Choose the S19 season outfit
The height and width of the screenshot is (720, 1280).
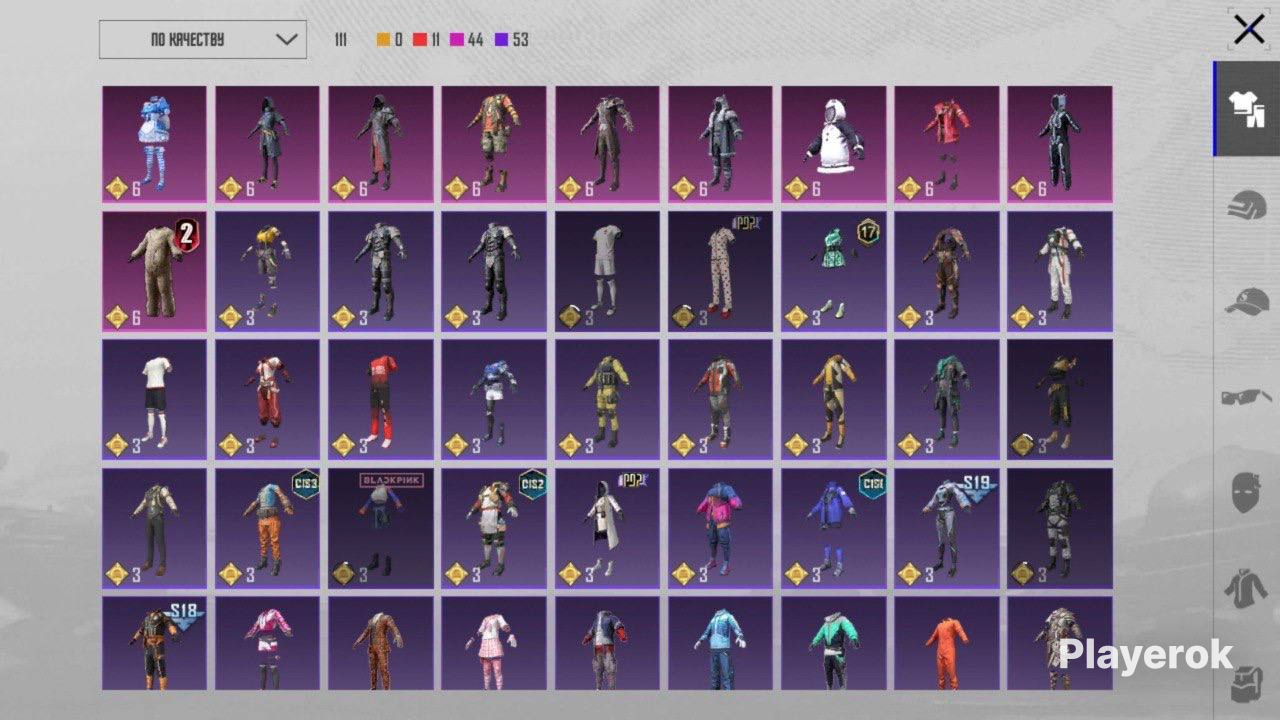tap(947, 527)
